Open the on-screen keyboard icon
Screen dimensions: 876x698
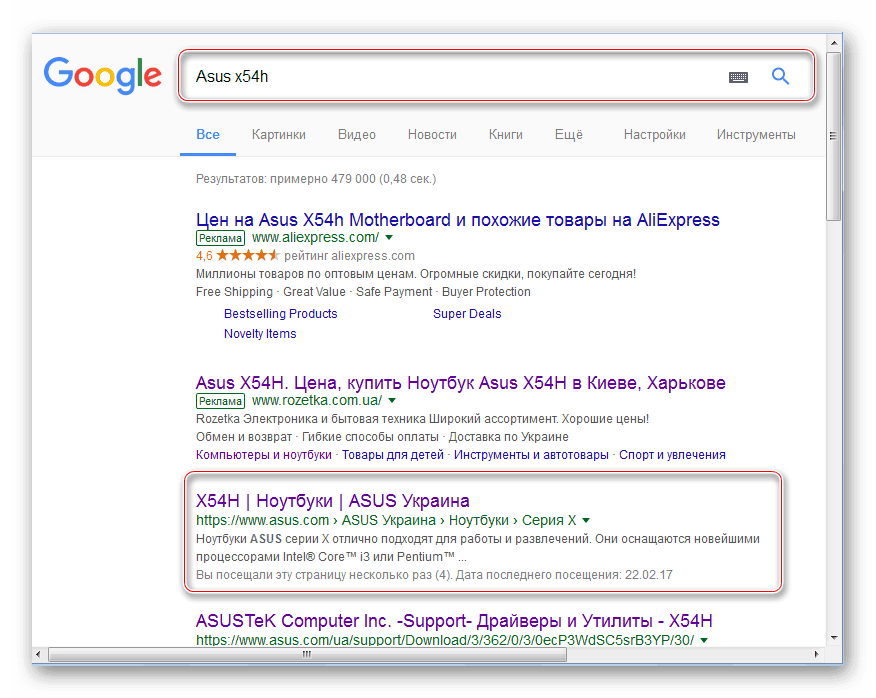[738, 77]
